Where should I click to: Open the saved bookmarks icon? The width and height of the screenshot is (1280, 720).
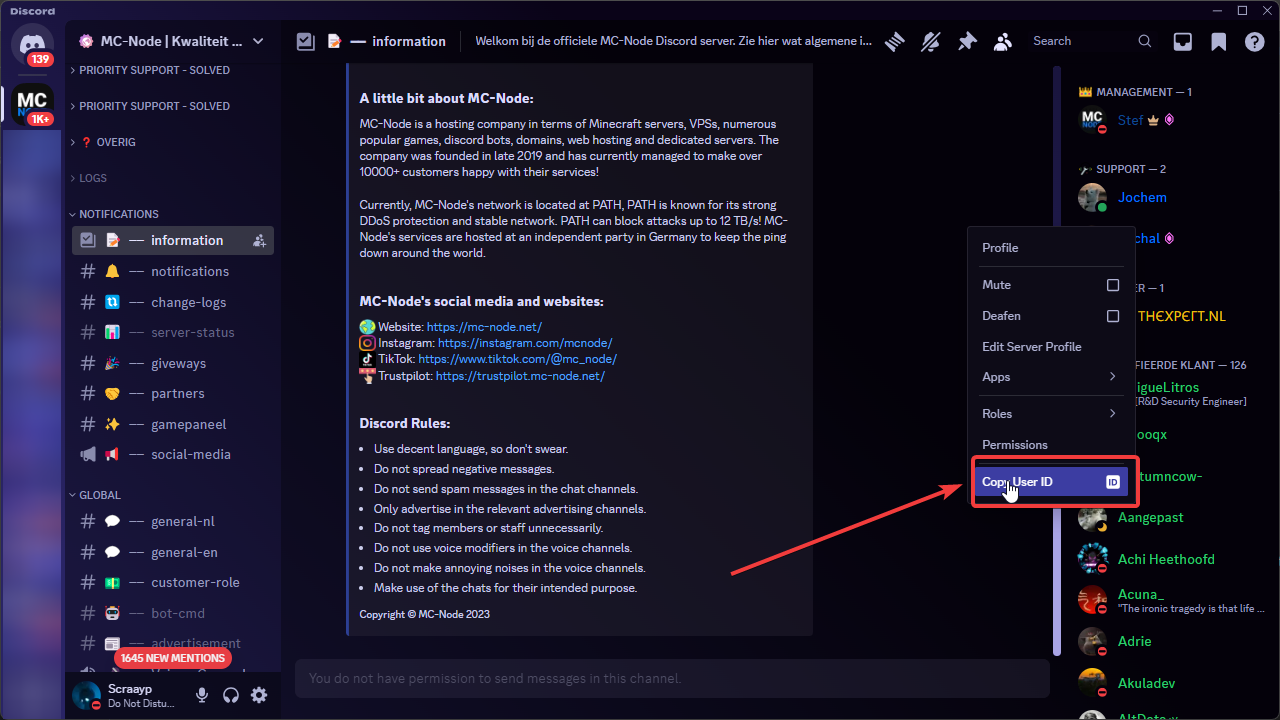pyautogui.click(x=1219, y=41)
